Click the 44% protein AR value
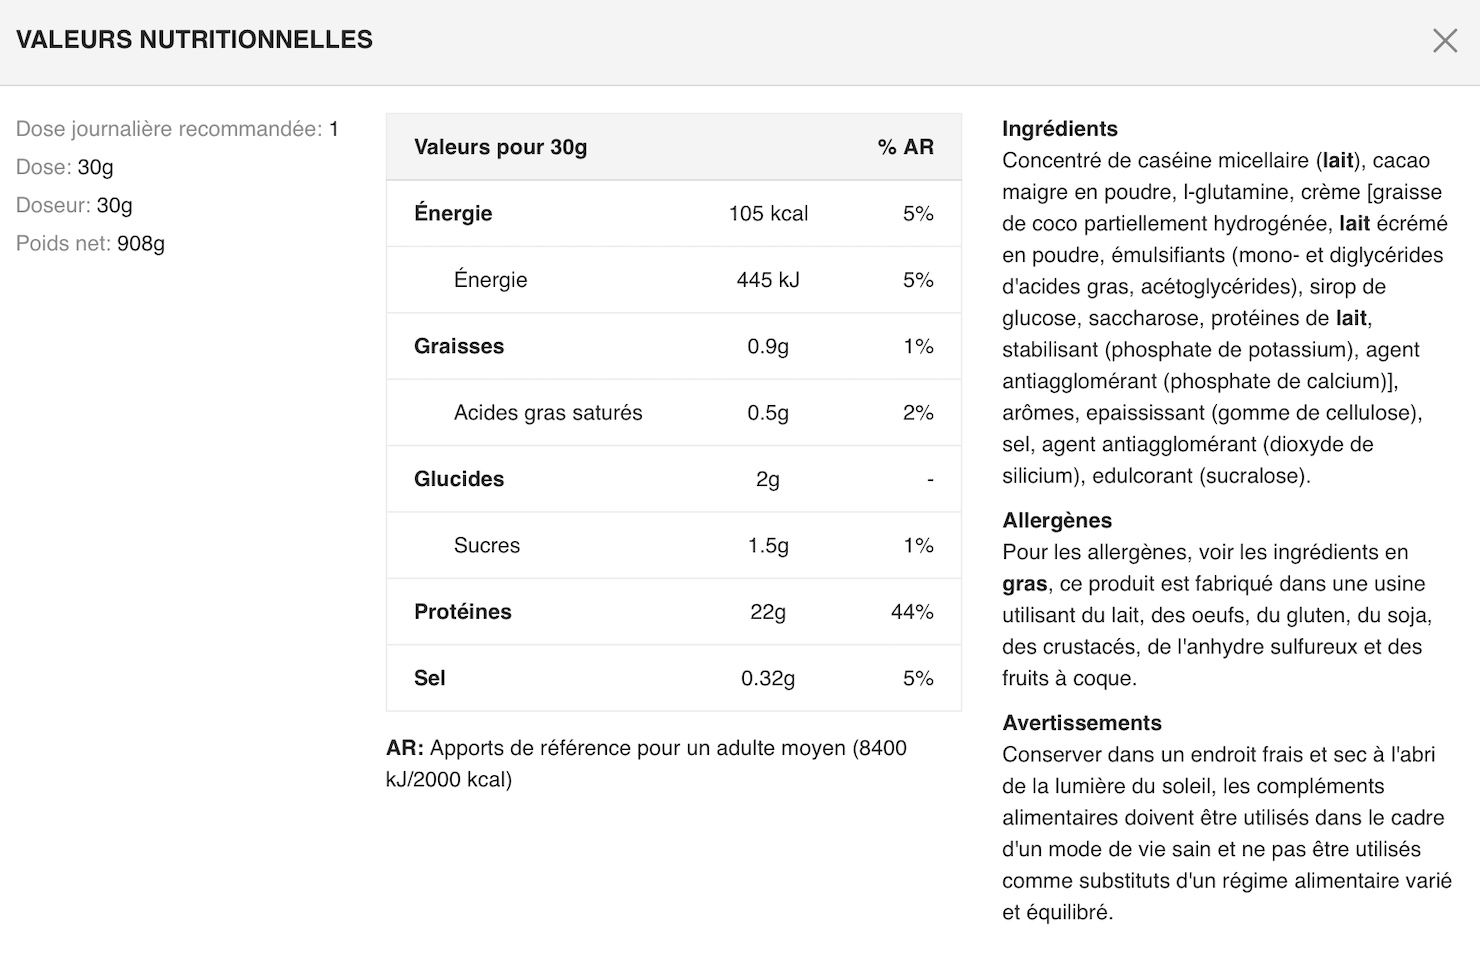The width and height of the screenshot is (1480, 962). click(912, 611)
